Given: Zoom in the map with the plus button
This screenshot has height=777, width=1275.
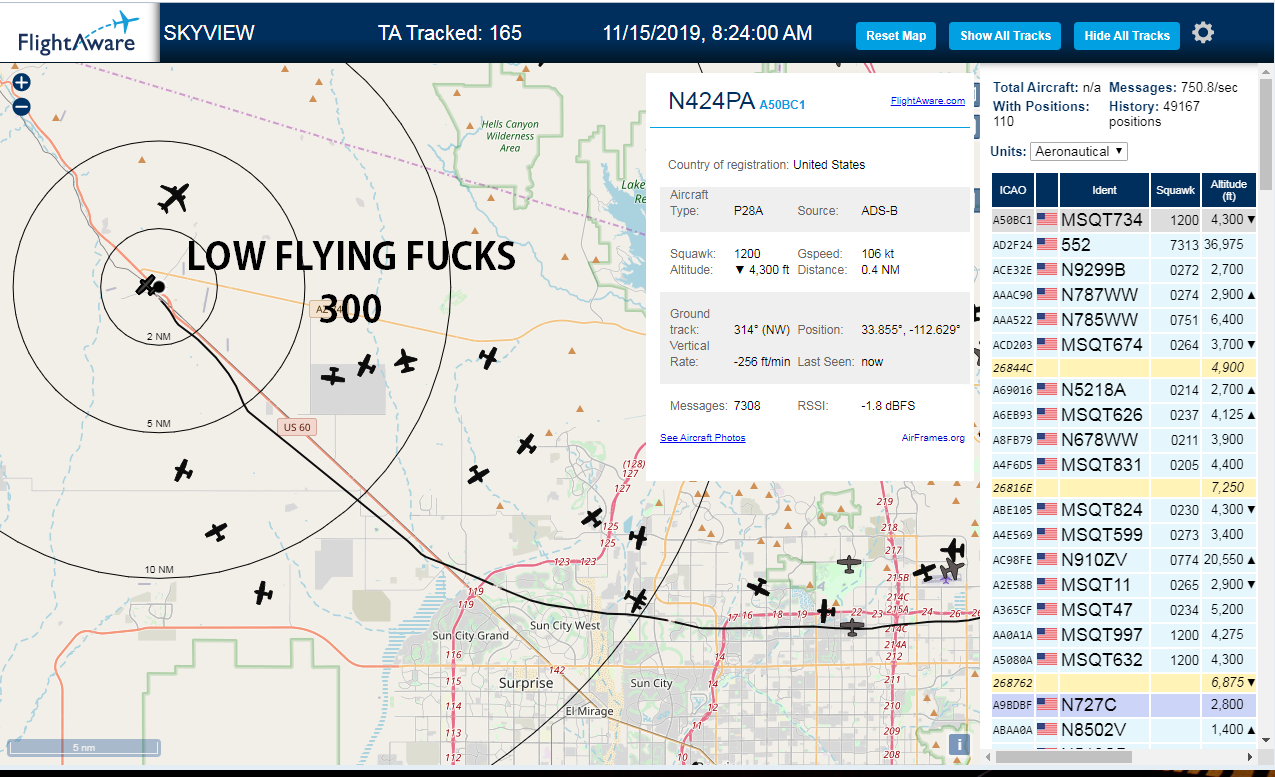Looking at the screenshot, I should tap(21, 83).
